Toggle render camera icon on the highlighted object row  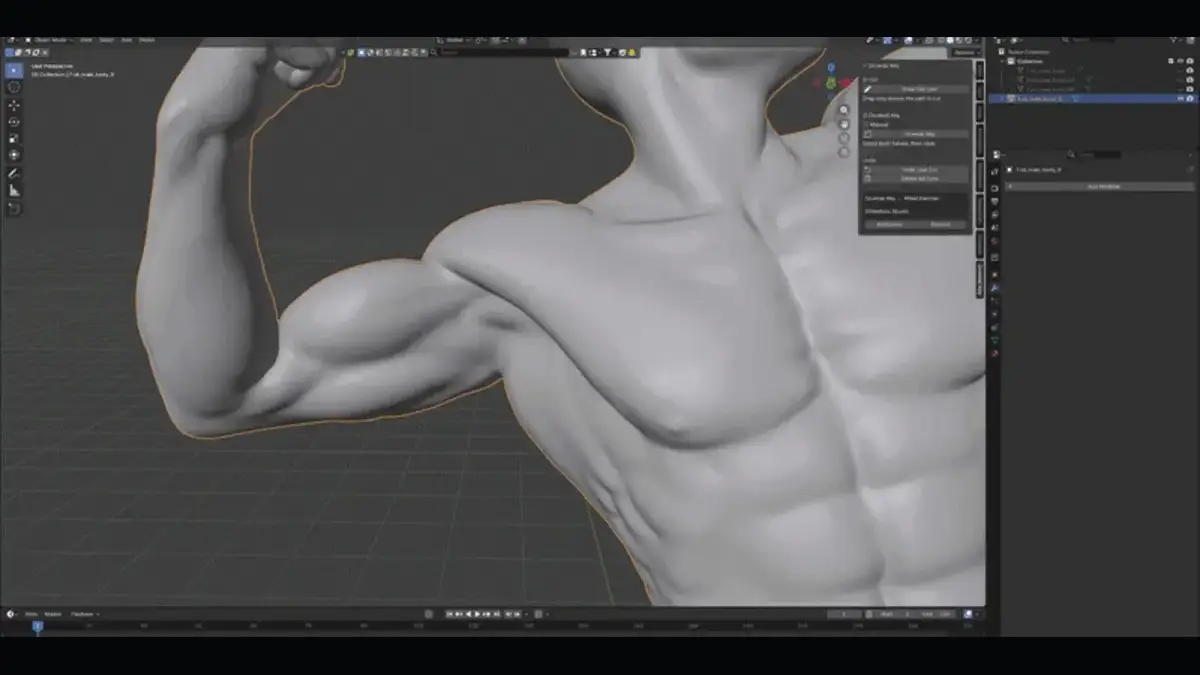1190,98
